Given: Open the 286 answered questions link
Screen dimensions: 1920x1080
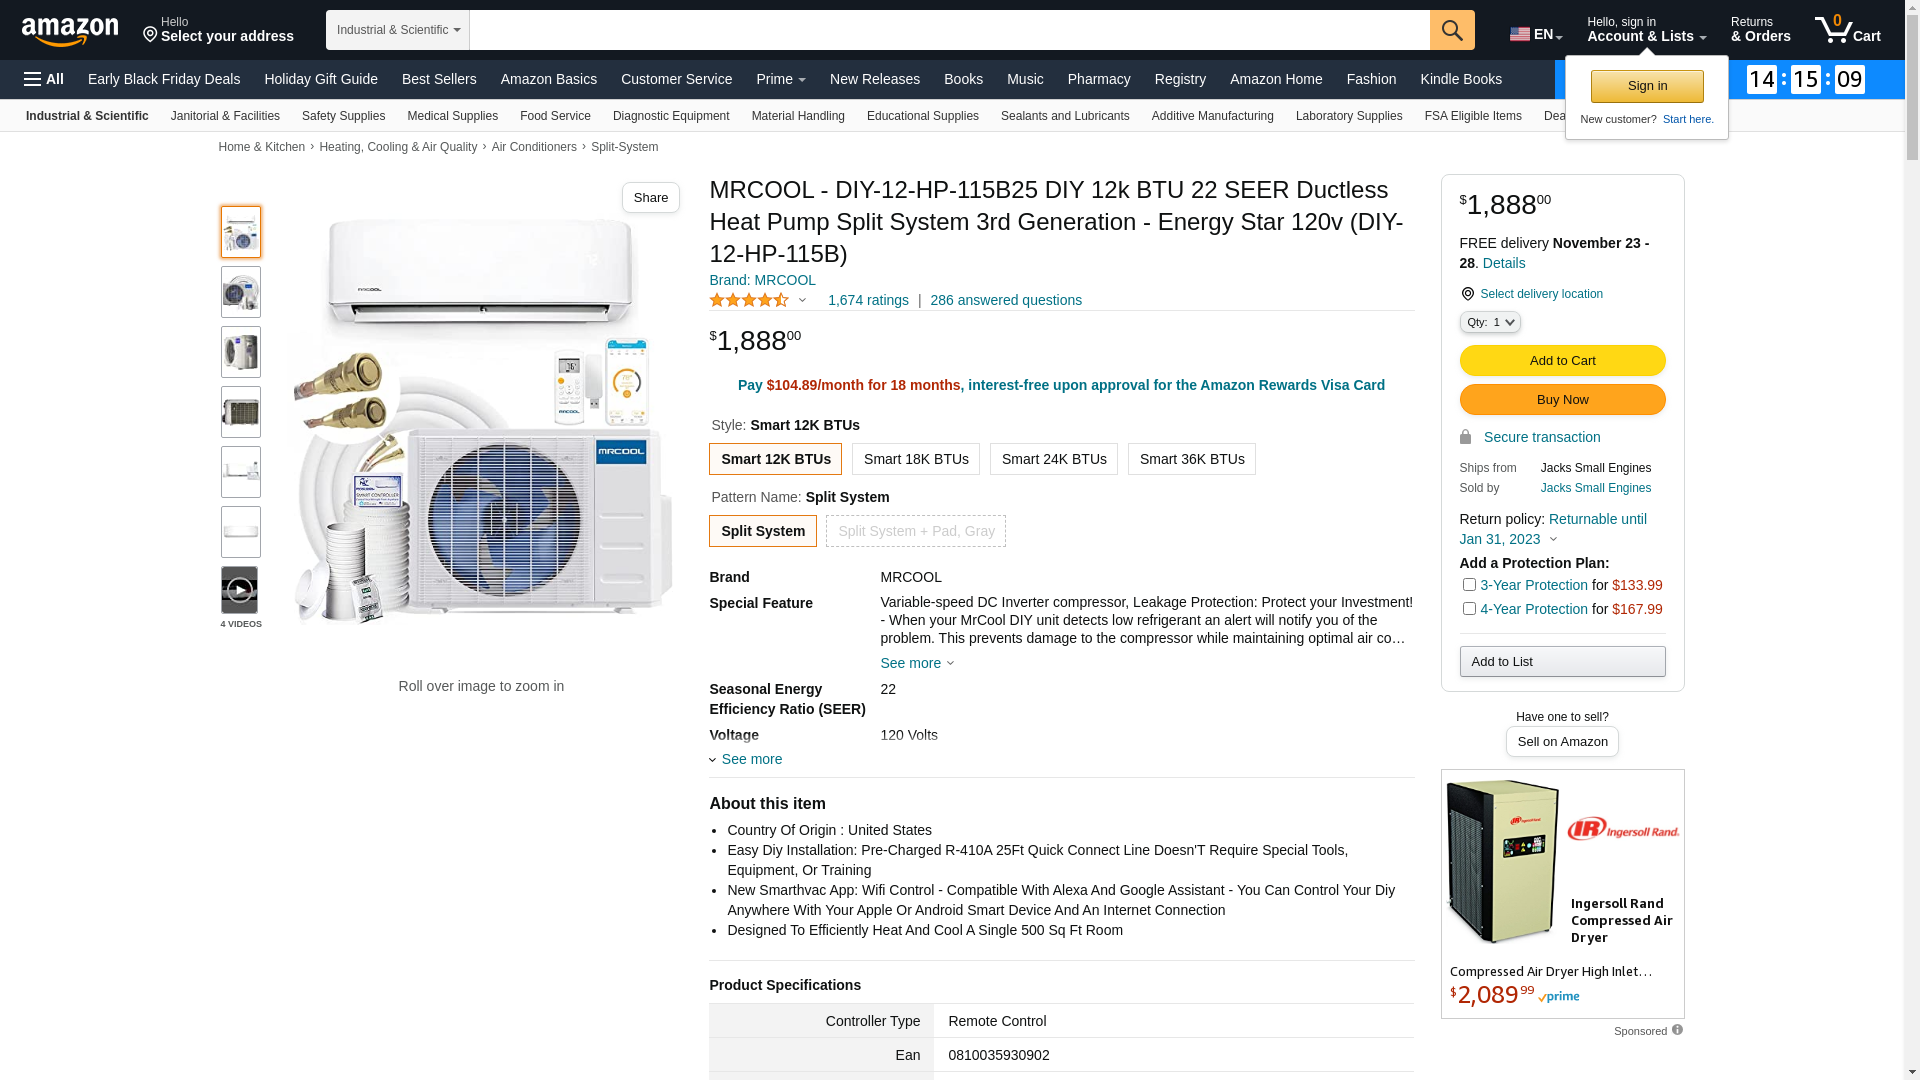Looking at the screenshot, I should pos(1005,300).
